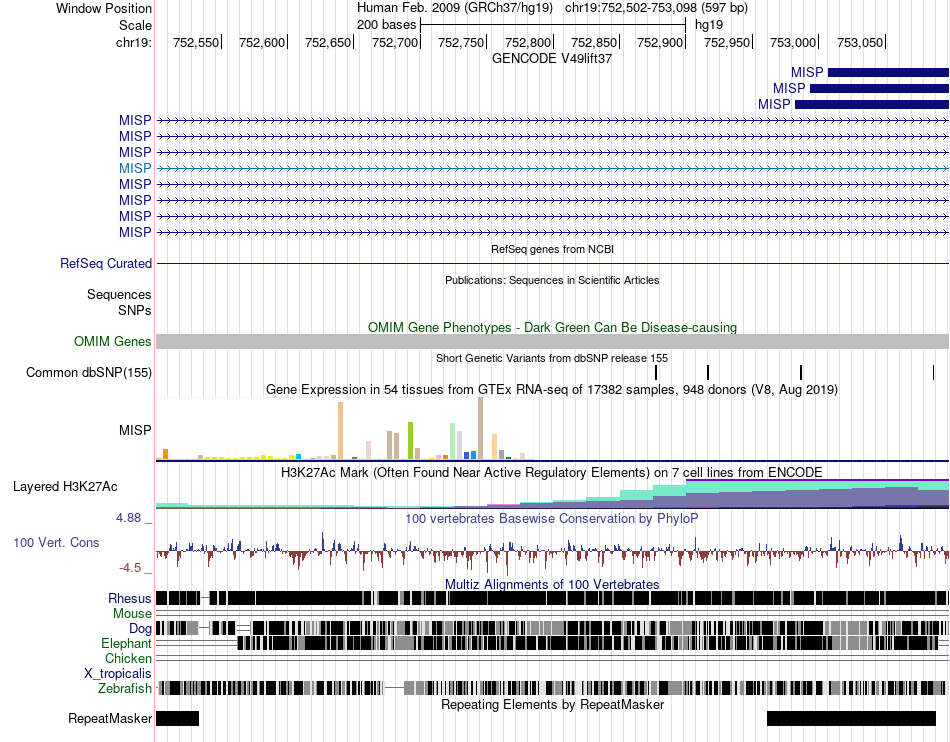
Task: Click the bright green GTEx expression bar
Action: (x=410, y=441)
